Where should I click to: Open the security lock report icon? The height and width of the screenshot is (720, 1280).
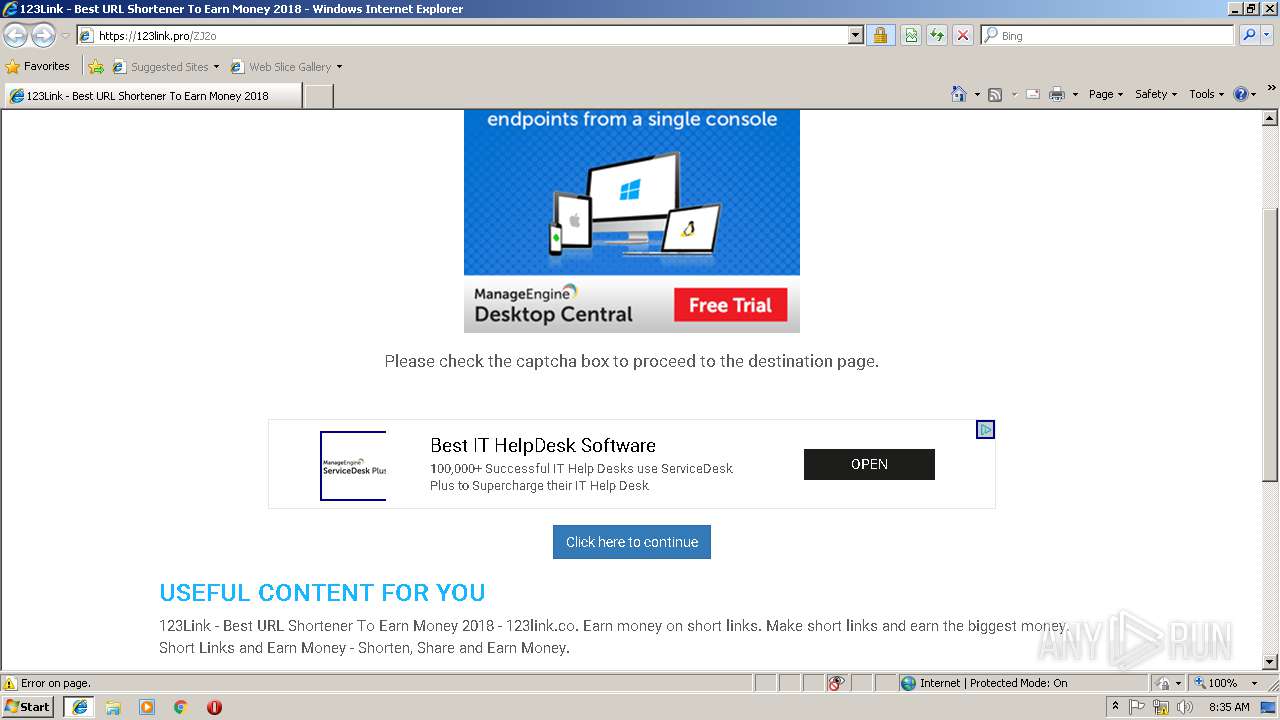pyautogui.click(x=880, y=35)
